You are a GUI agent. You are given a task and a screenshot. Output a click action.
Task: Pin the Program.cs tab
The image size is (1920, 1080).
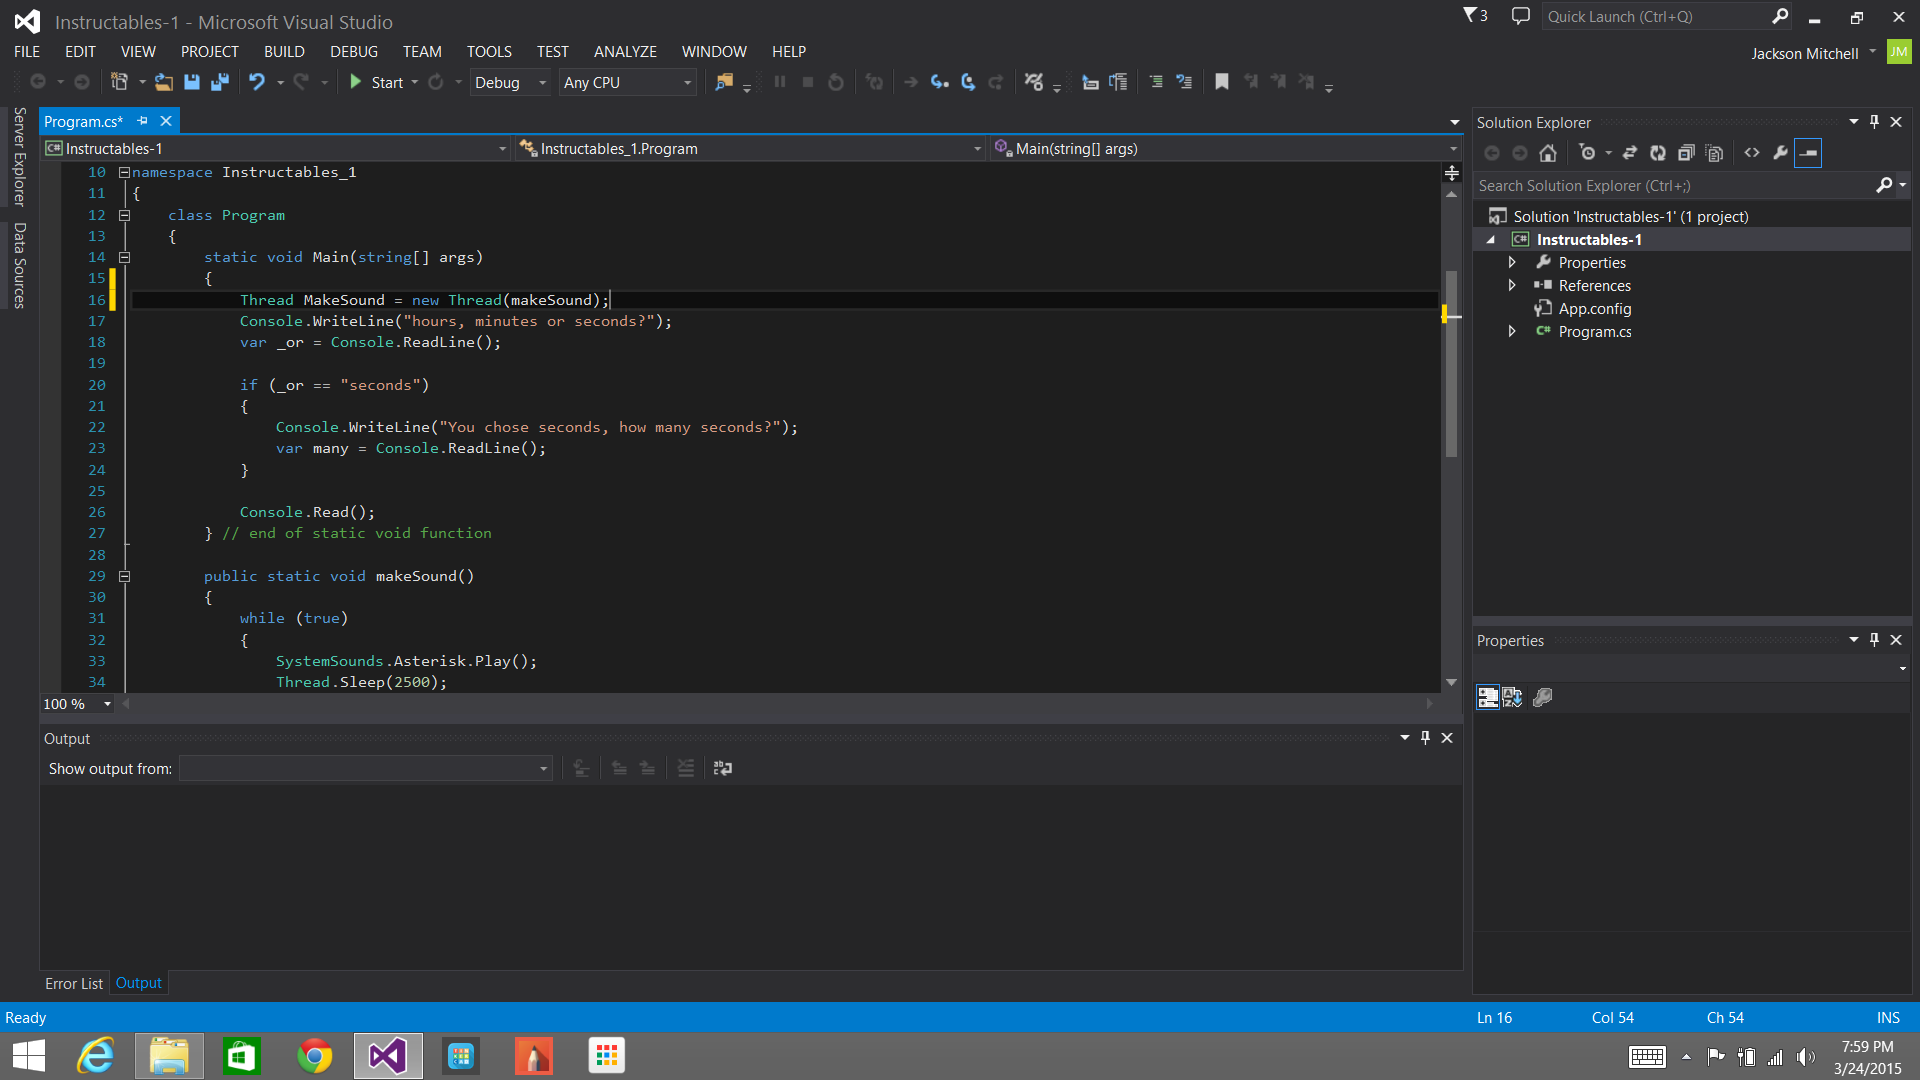143,121
